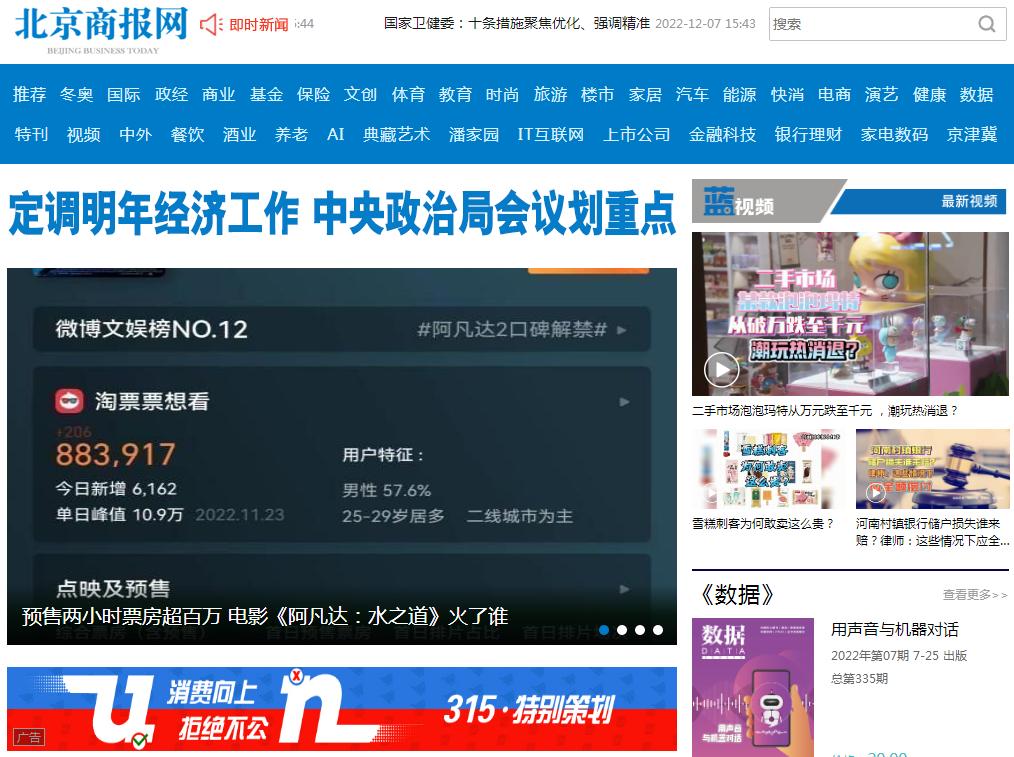Select the second carousel dot
Image resolution: width=1014 pixels, height=757 pixels.
pos(622,630)
